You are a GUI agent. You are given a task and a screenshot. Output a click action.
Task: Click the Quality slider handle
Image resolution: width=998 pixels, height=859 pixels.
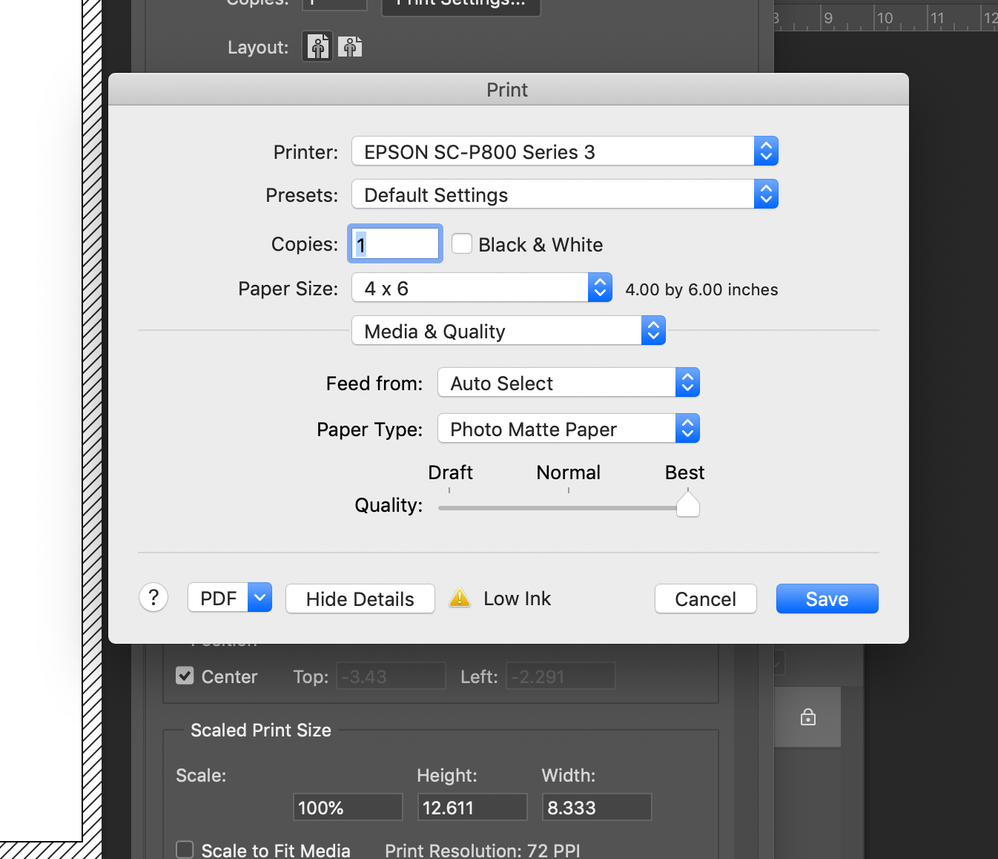(x=687, y=505)
